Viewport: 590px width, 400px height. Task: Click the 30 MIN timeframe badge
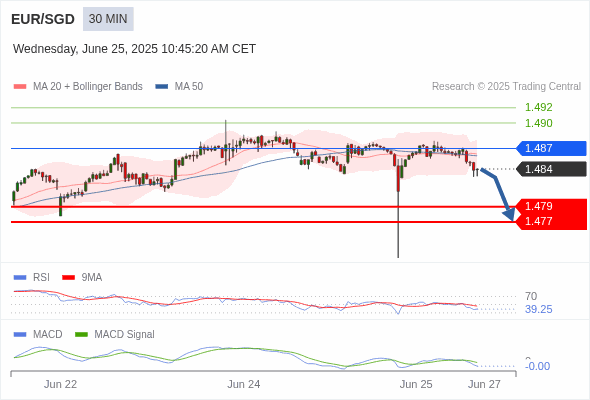point(108,19)
